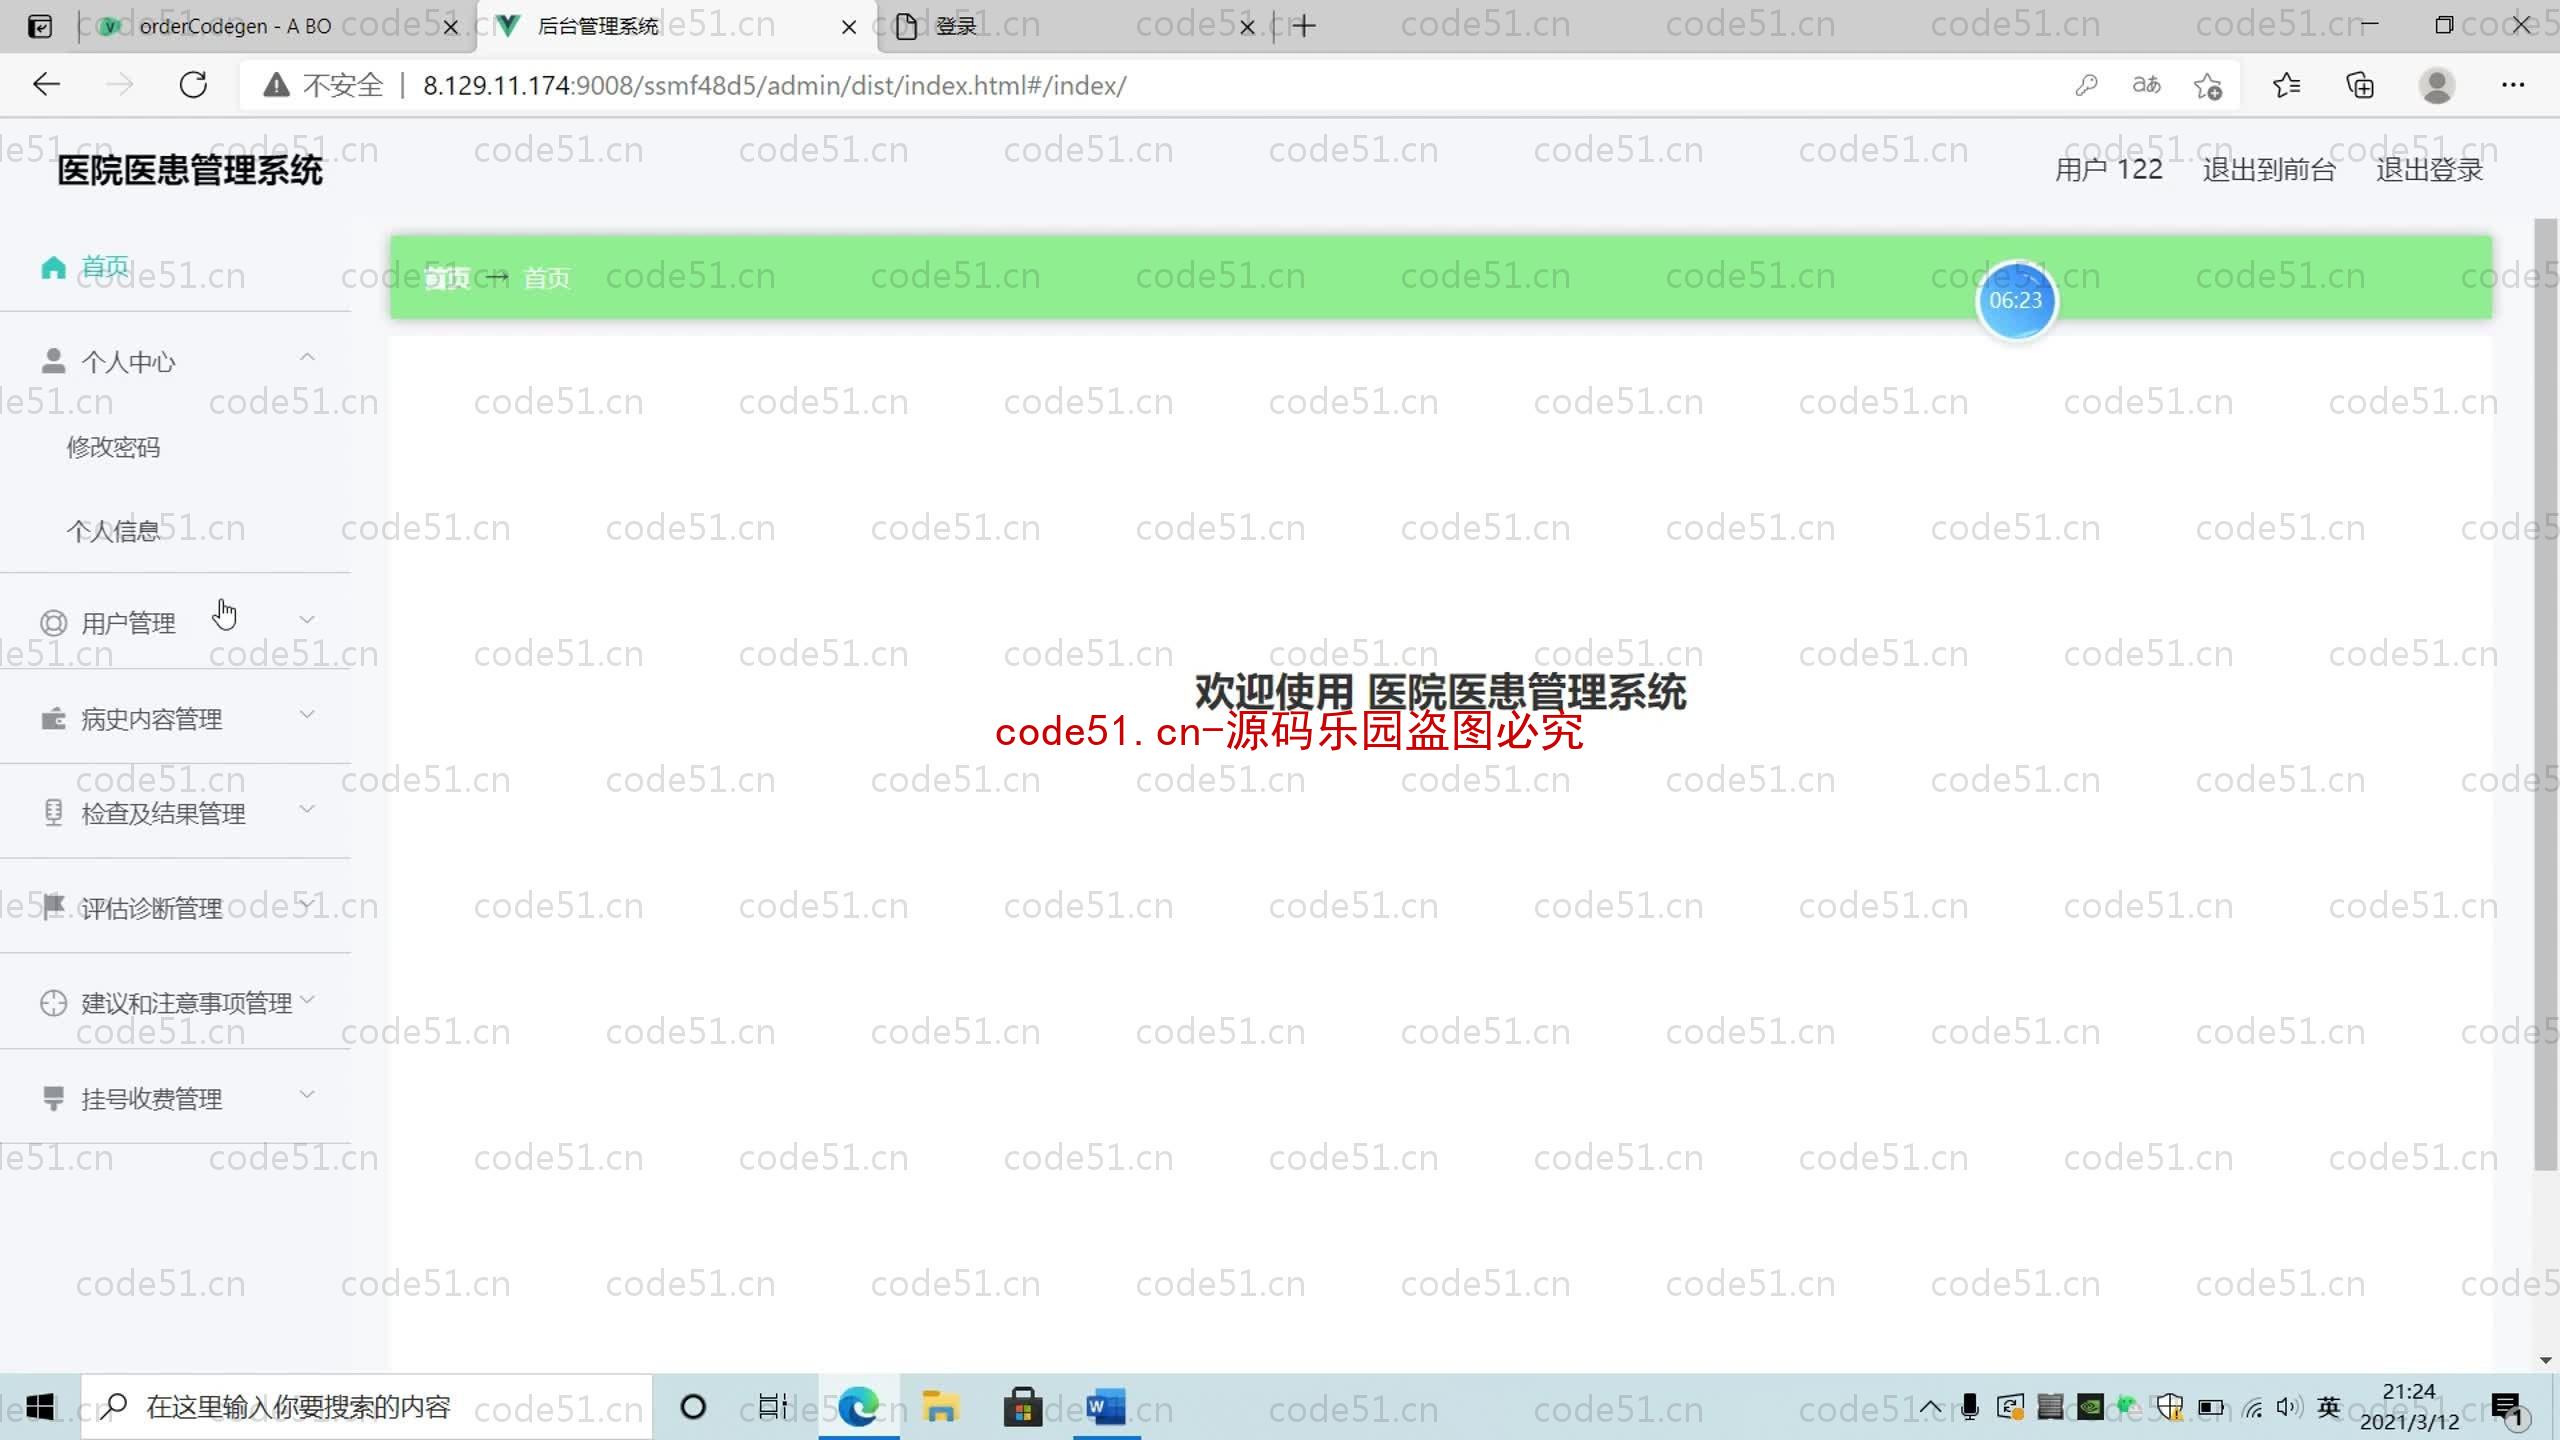Click the 病史内容管理 sidebar icon
Screen dimensions: 2560x1440
[53, 717]
